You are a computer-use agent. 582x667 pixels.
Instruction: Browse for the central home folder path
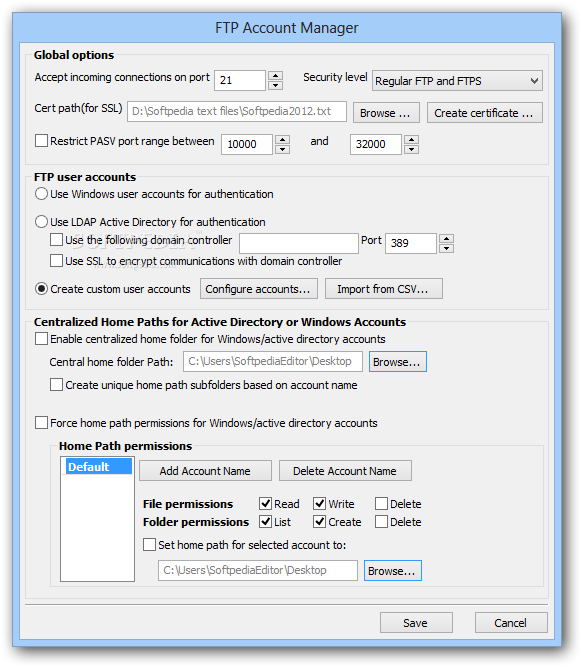tap(398, 362)
